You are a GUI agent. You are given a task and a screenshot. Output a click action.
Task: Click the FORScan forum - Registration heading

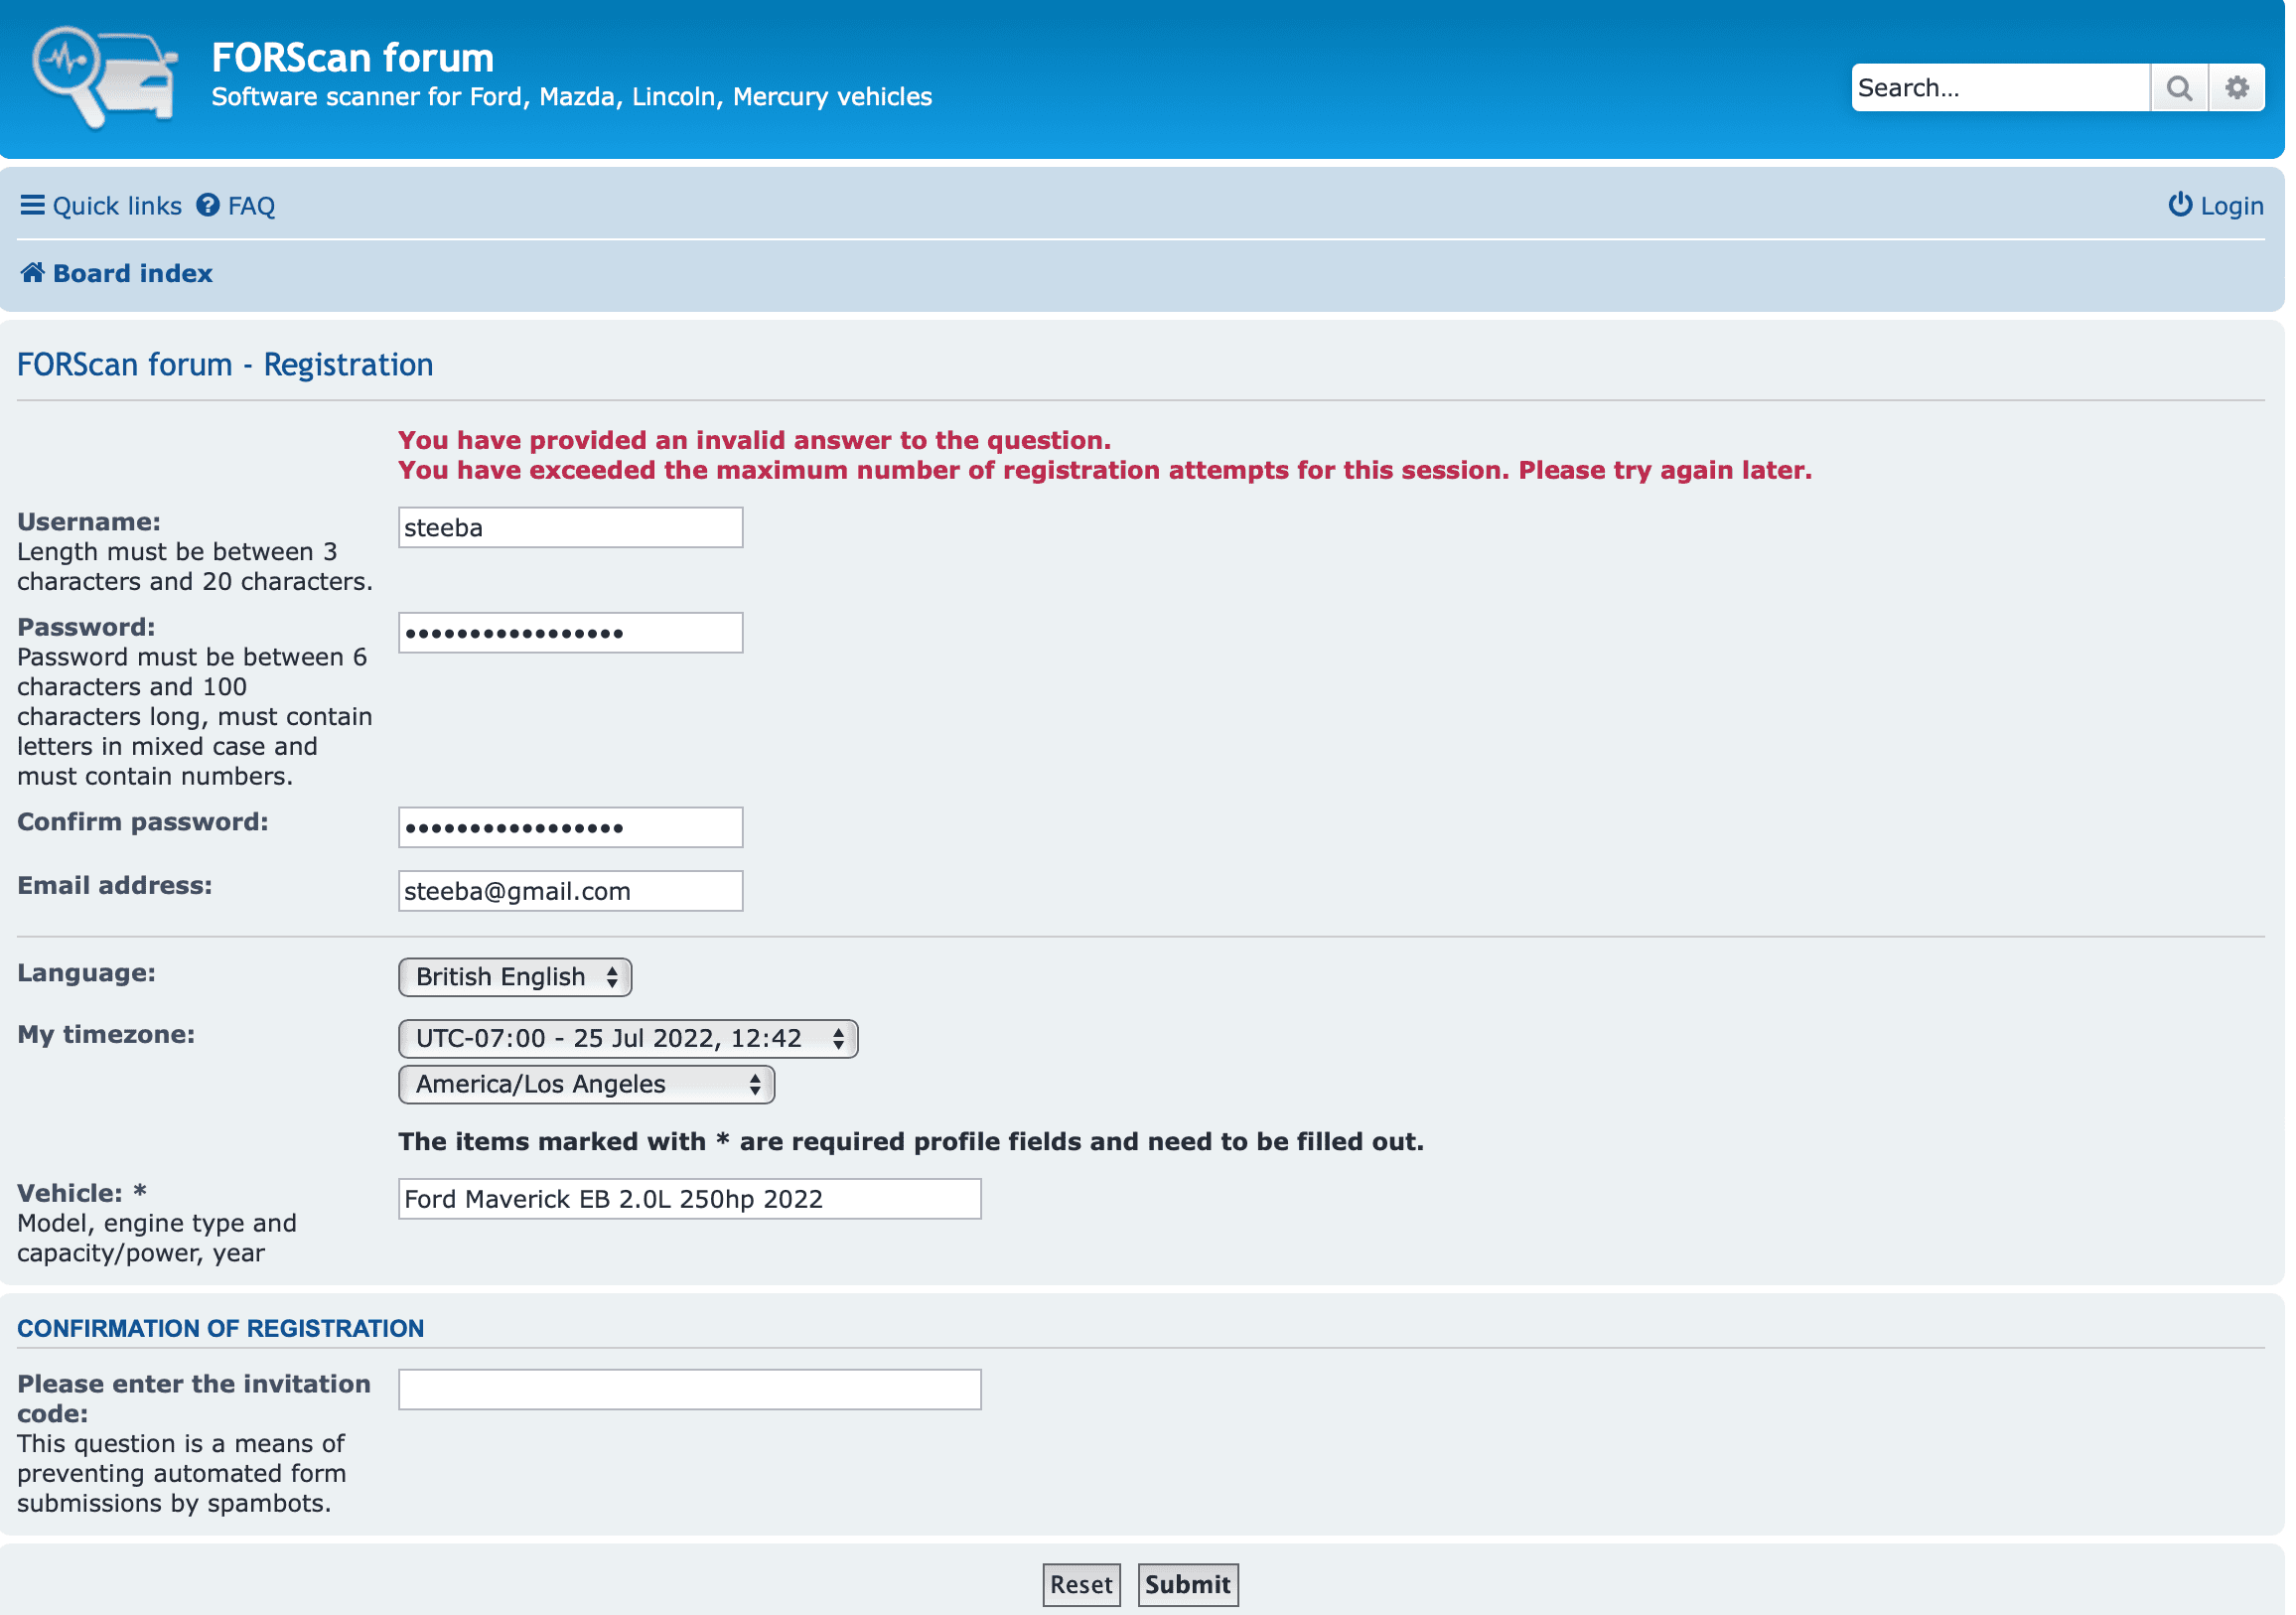point(225,364)
